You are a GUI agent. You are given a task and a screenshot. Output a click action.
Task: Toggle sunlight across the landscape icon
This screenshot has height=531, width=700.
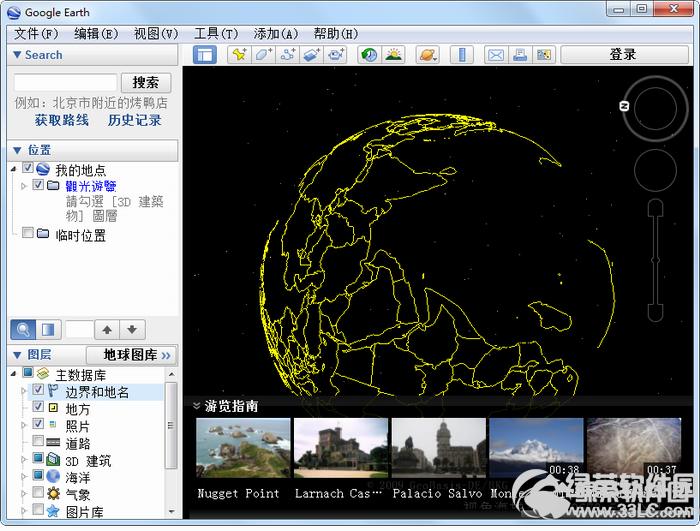tap(393, 55)
